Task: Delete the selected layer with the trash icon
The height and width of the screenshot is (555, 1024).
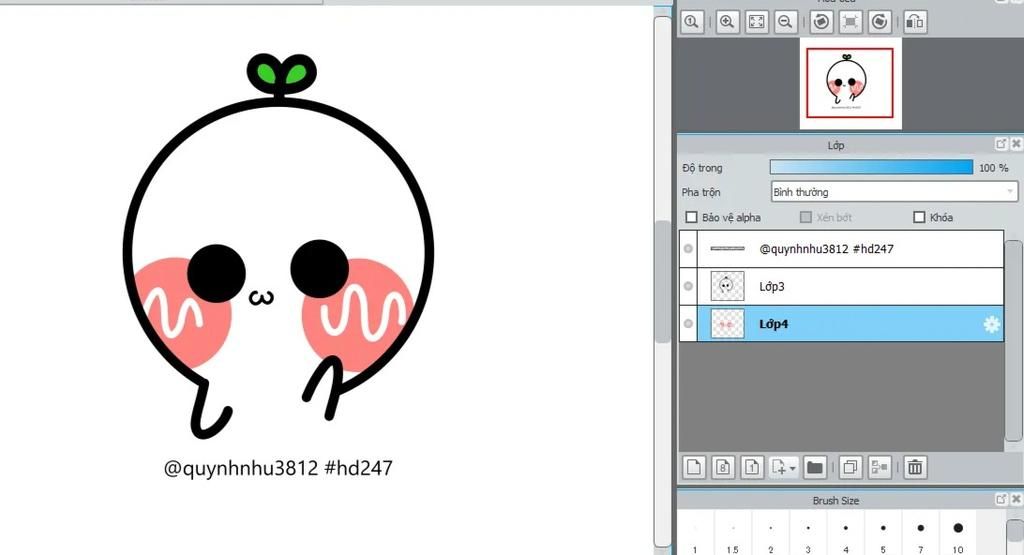Action: click(916, 467)
